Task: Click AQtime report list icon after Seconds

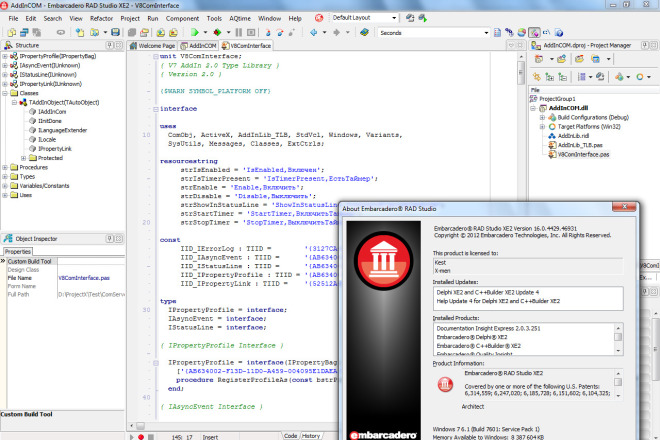Action: (x=497, y=32)
